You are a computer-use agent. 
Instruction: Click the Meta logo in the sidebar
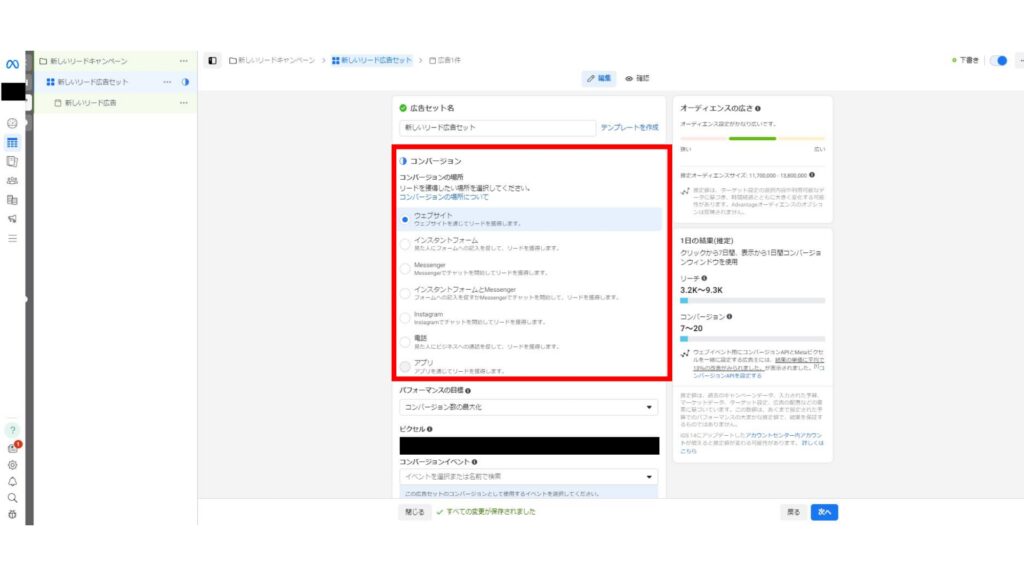pyautogui.click(x=11, y=62)
